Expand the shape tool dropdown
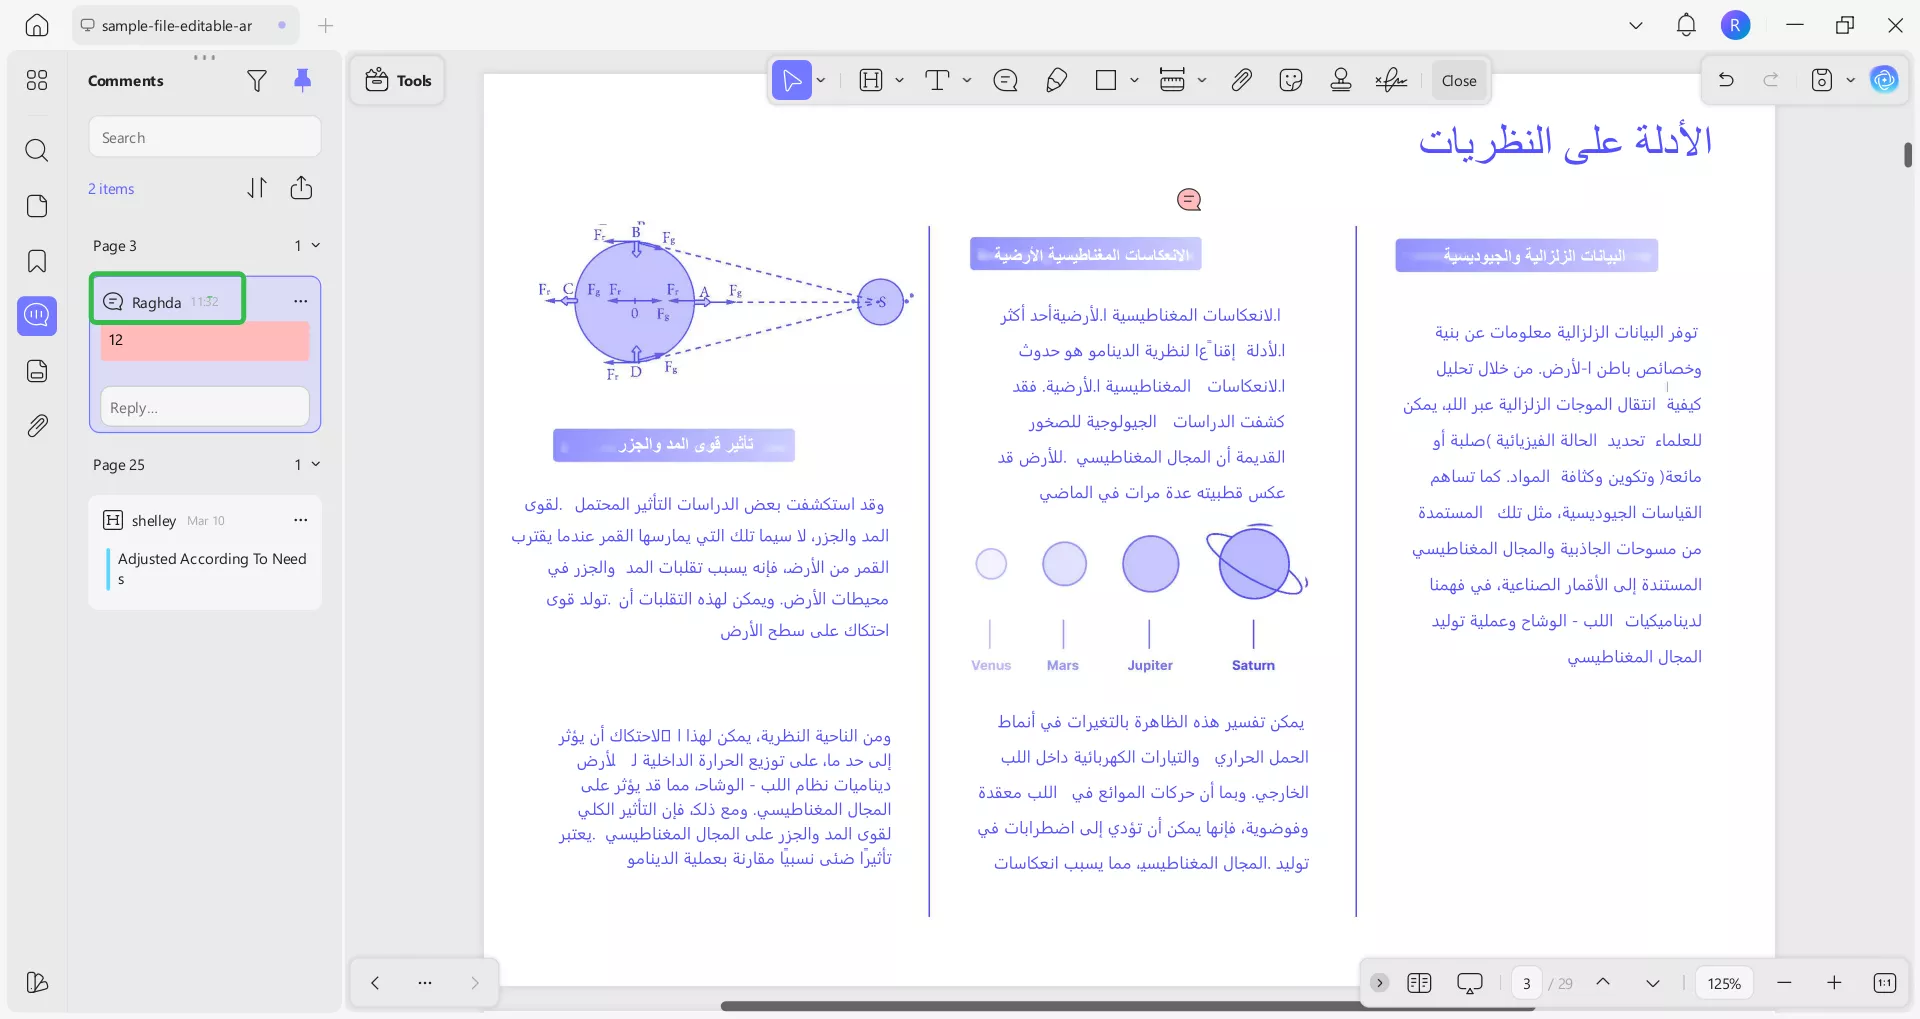Screen dimensions: 1920x1019 (x=1134, y=80)
